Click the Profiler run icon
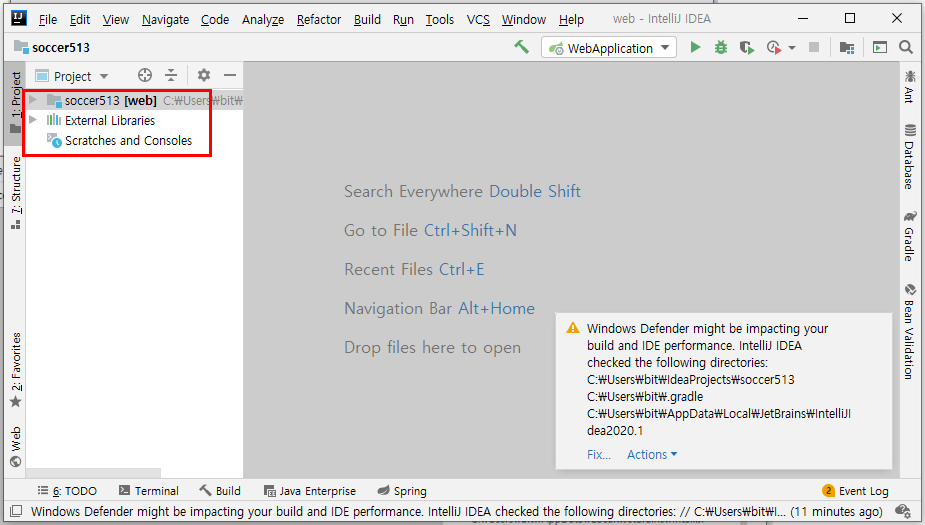Image resolution: width=925 pixels, height=525 pixels. pyautogui.click(x=773, y=47)
